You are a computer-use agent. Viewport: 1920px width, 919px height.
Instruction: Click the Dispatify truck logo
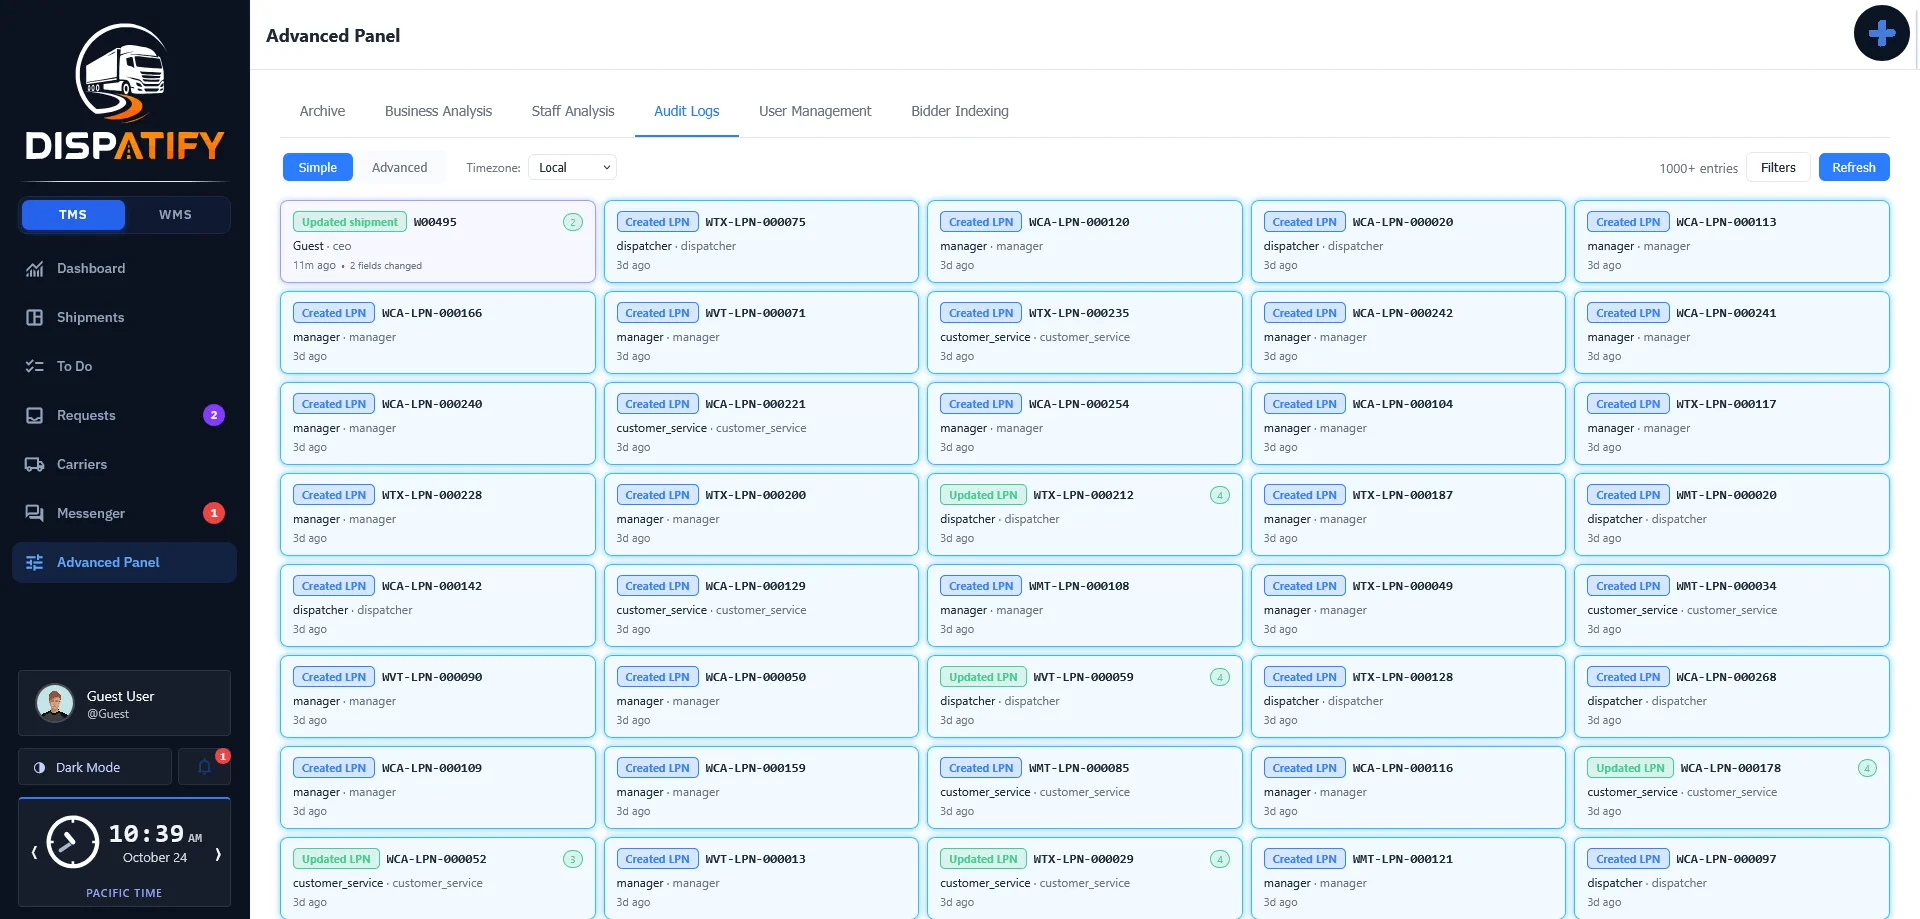pyautogui.click(x=124, y=92)
